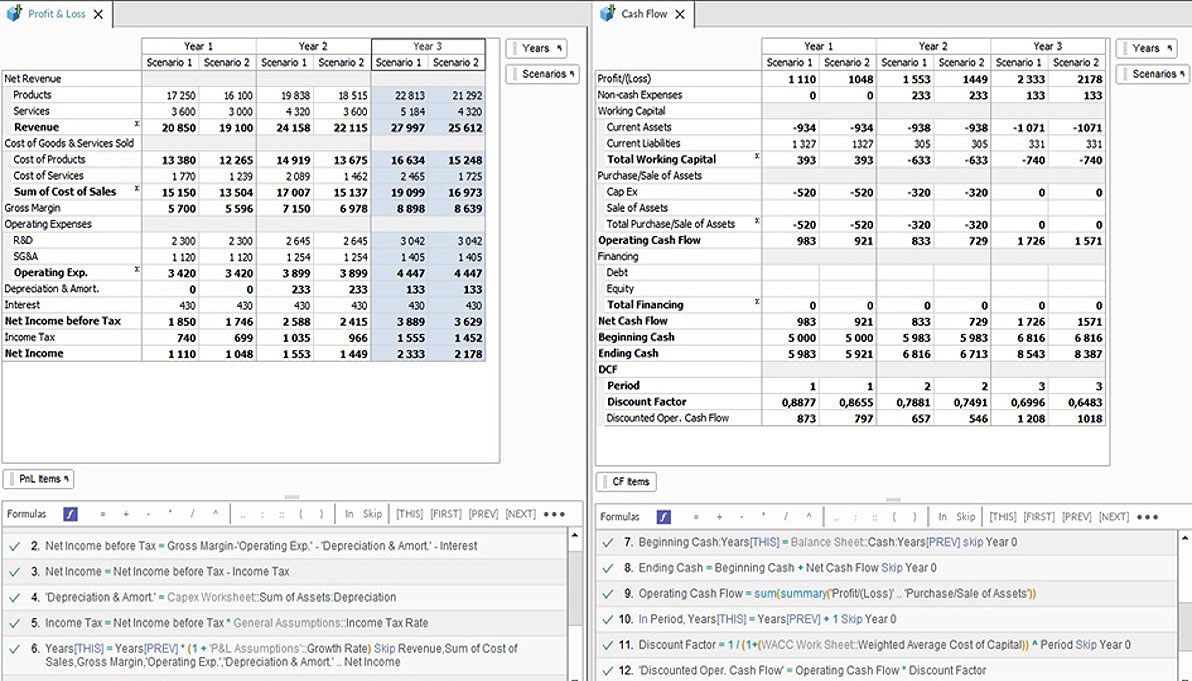Switch to the Cash Flow tab
Viewport: 1192px width, 681px height.
pos(643,14)
